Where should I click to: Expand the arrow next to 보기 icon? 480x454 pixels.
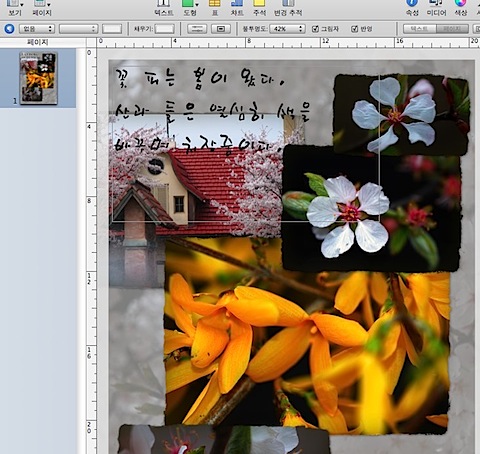[22, 4]
